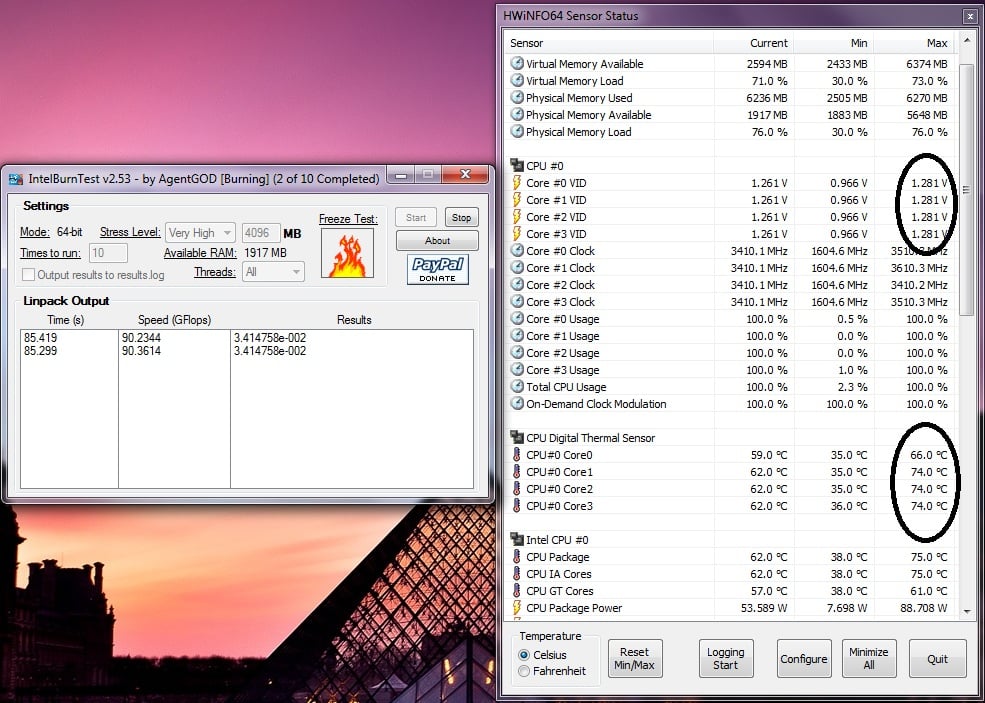Click the Physical Memory Load sensor icon
The width and height of the screenshot is (985, 703).
coord(517,131)
